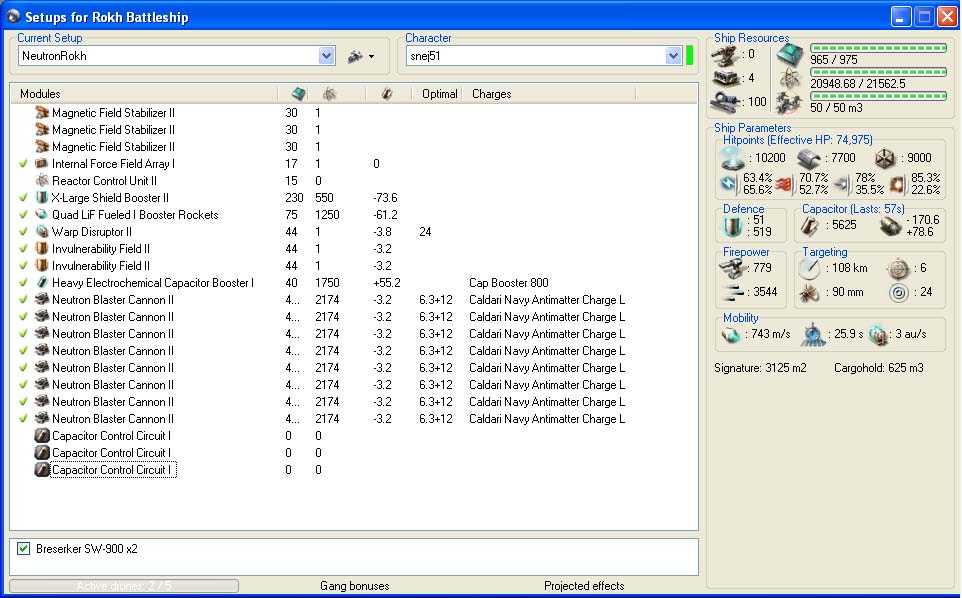Click the volley damage icon showing 3544

tap(733, 293)
